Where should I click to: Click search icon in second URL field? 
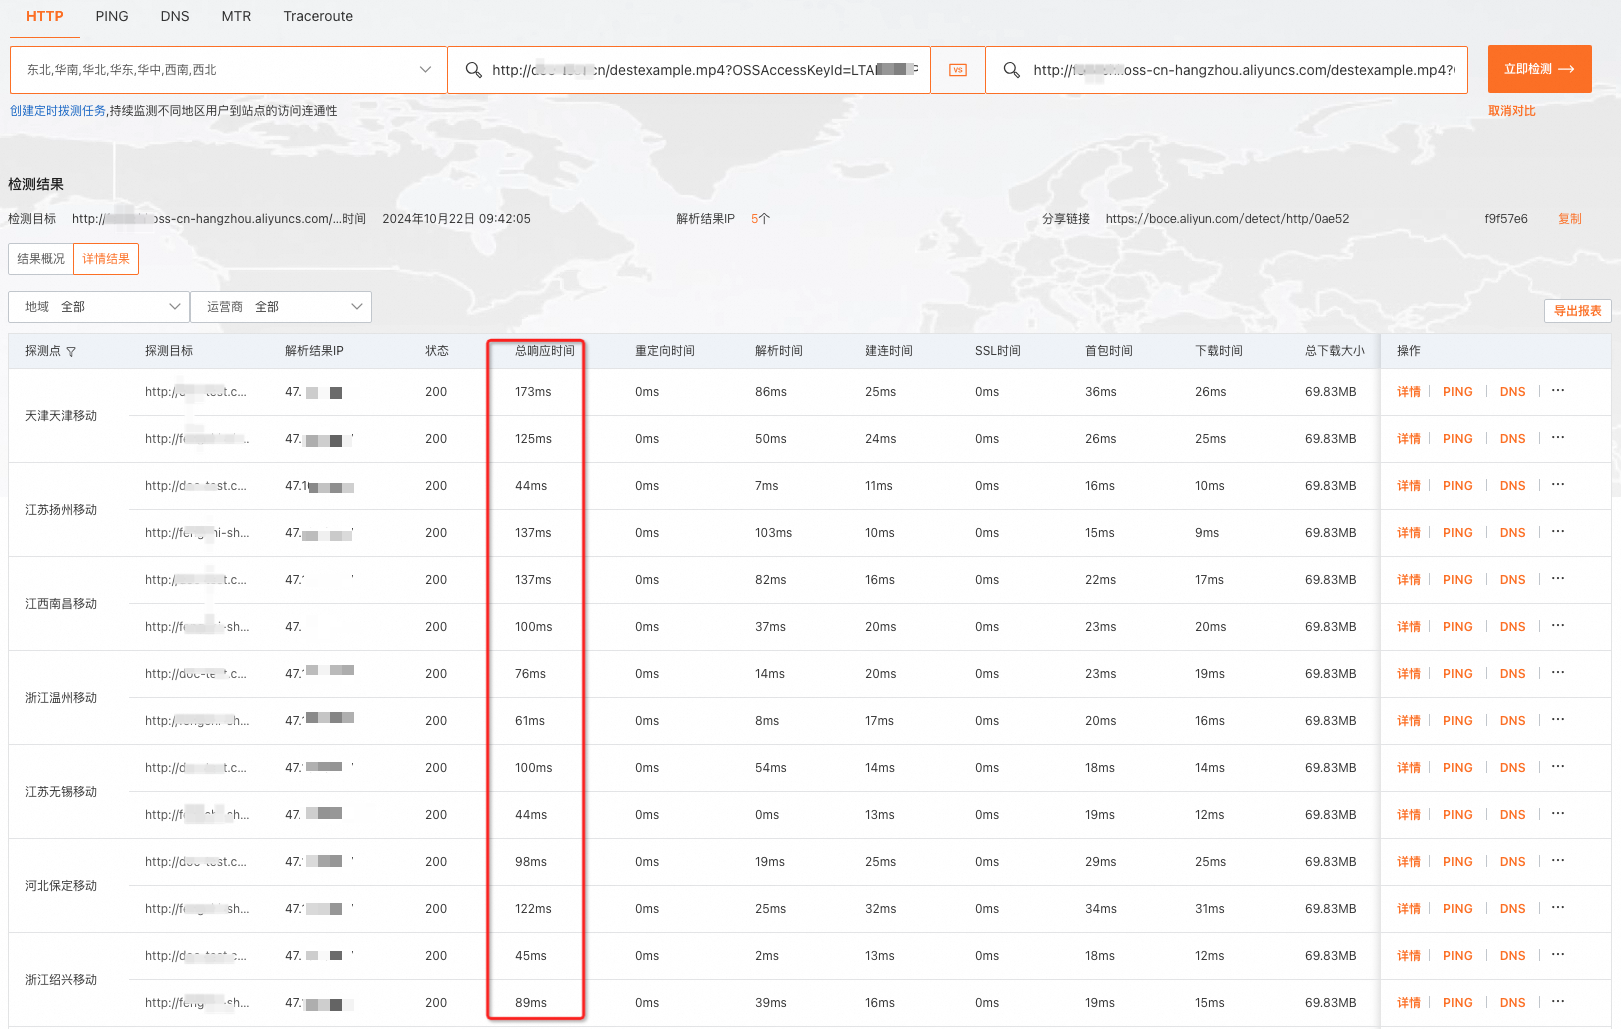coord(1012,70)
